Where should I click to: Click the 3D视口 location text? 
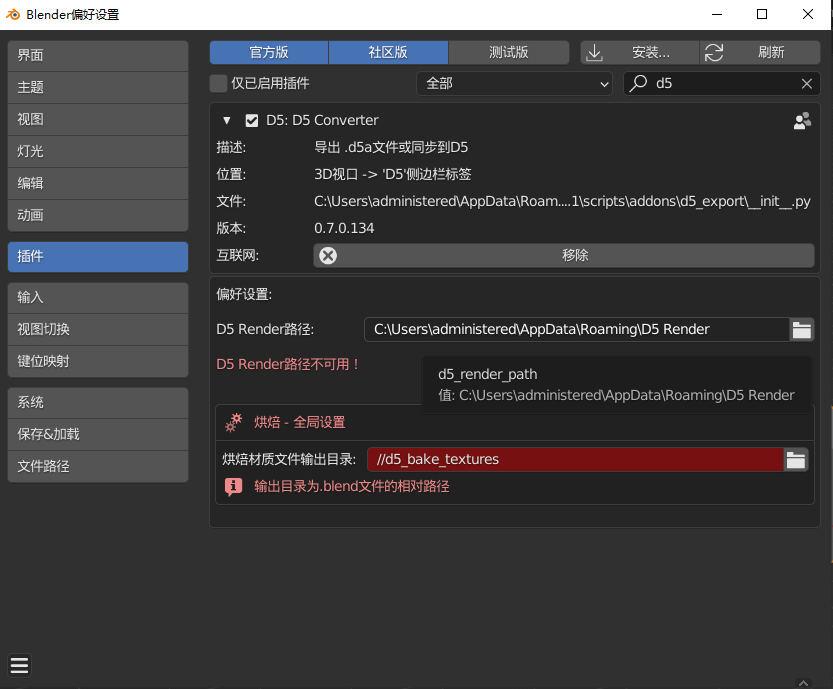(x=393, y=175)
